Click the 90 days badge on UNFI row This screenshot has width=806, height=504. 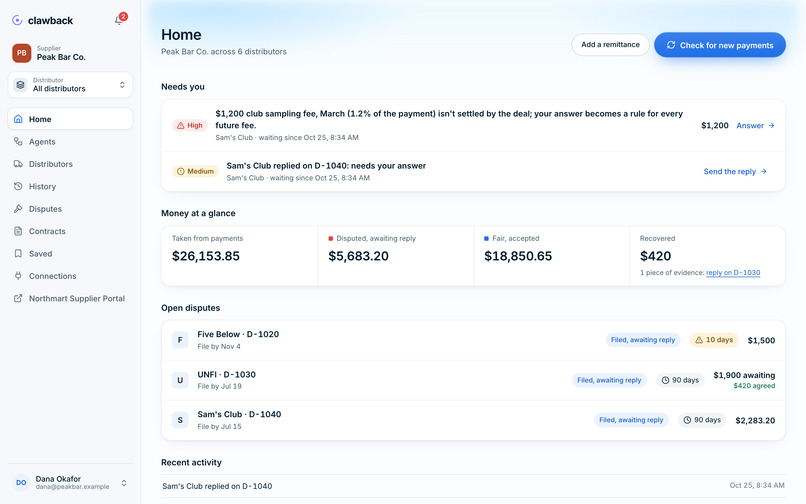click(680, 380)
